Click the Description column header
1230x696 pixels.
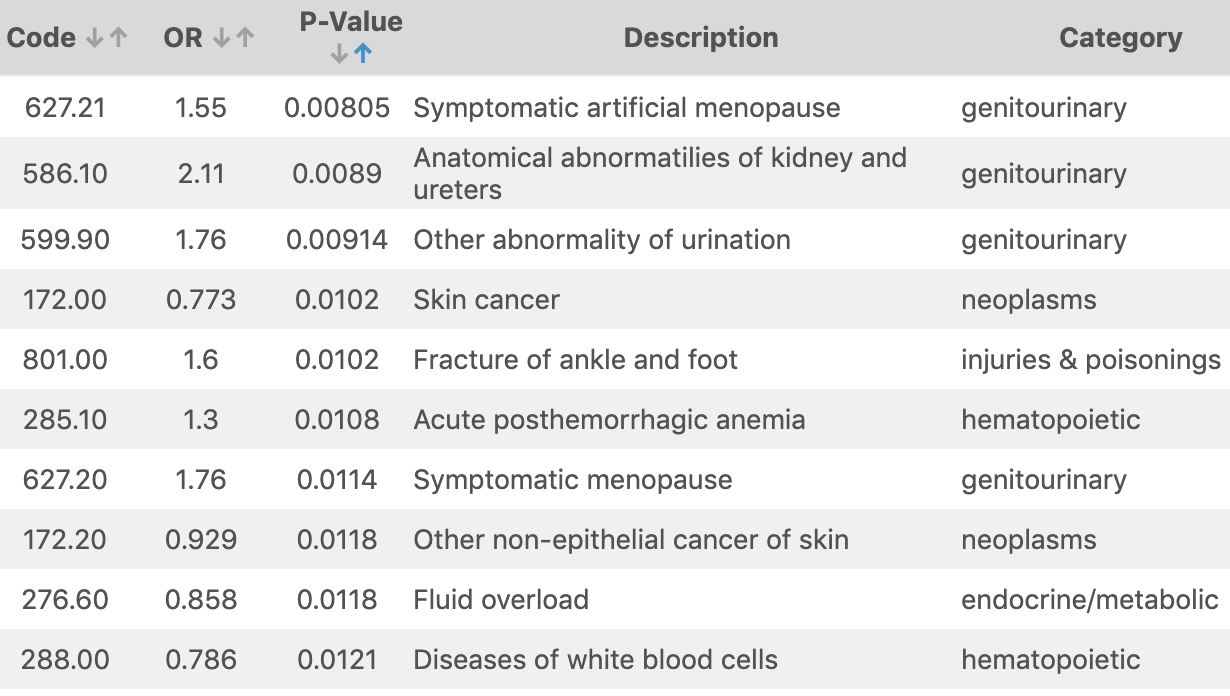pos(700,38)
